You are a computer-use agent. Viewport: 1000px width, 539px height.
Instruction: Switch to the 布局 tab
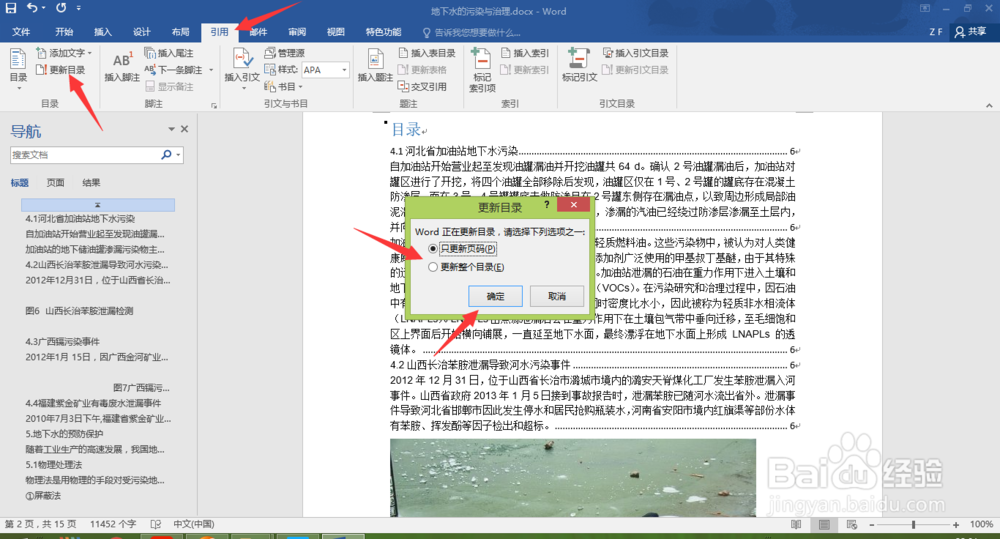coord(180,32)
